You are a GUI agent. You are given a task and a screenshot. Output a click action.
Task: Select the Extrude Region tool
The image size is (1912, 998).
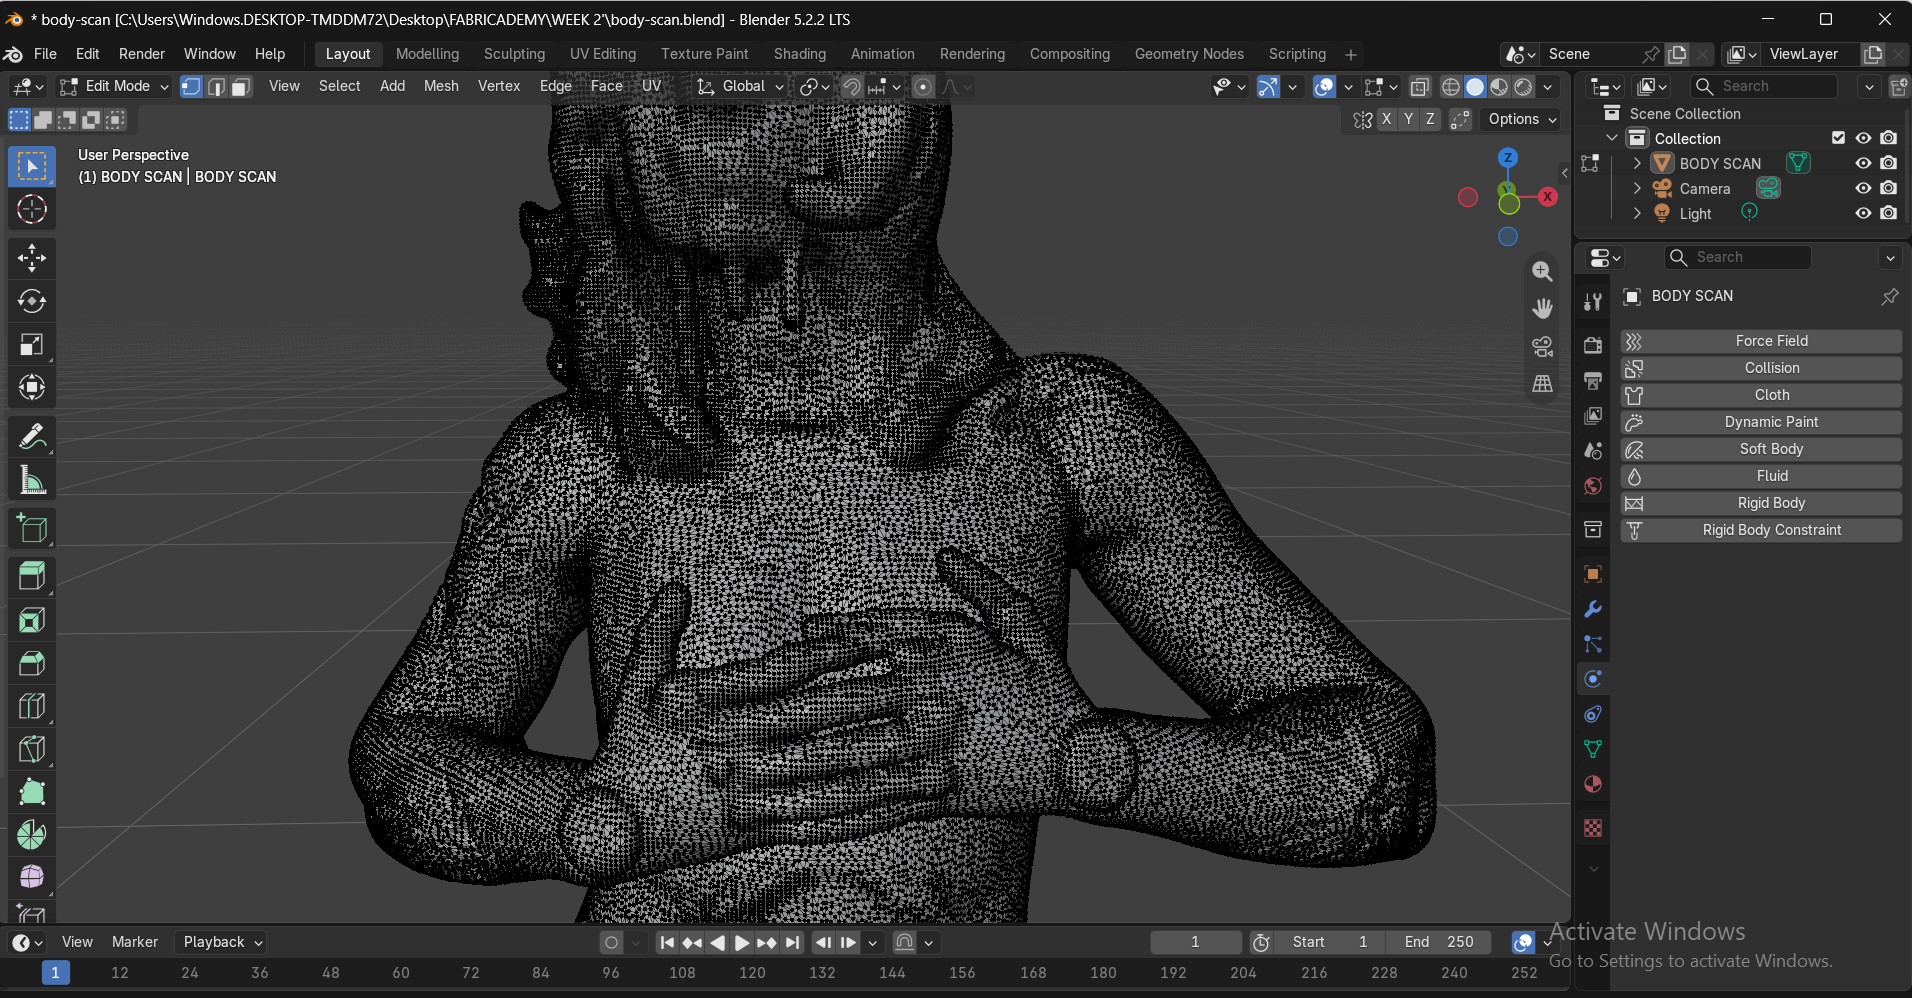[32, 576]
